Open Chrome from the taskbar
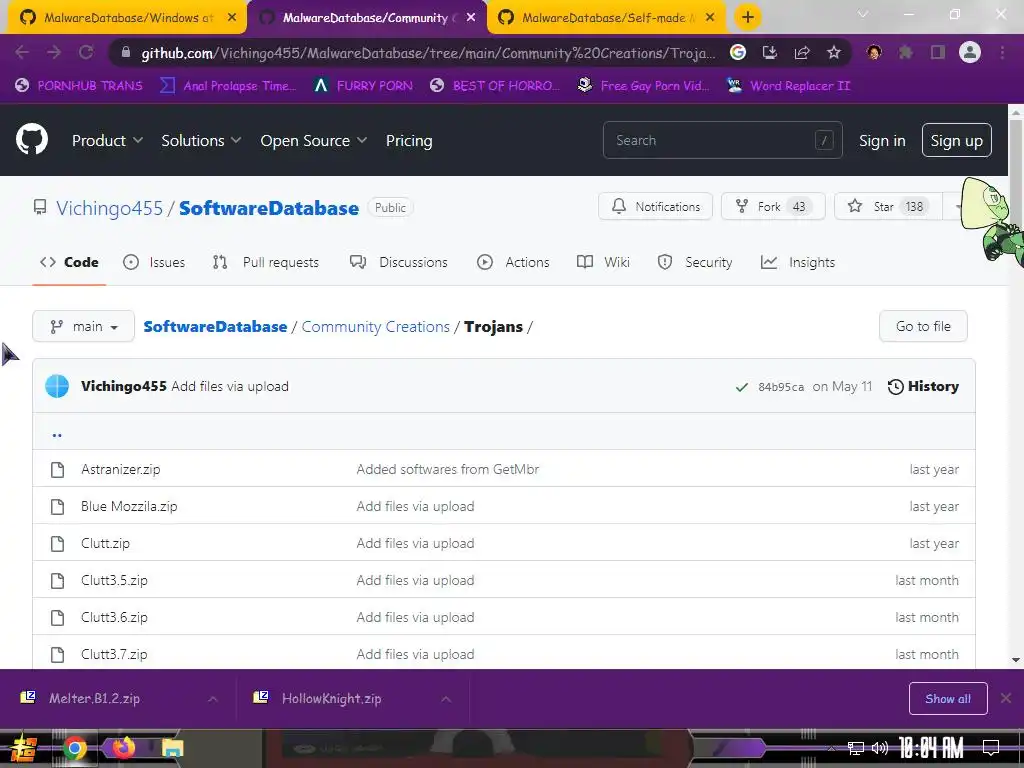 pos(74,748)
